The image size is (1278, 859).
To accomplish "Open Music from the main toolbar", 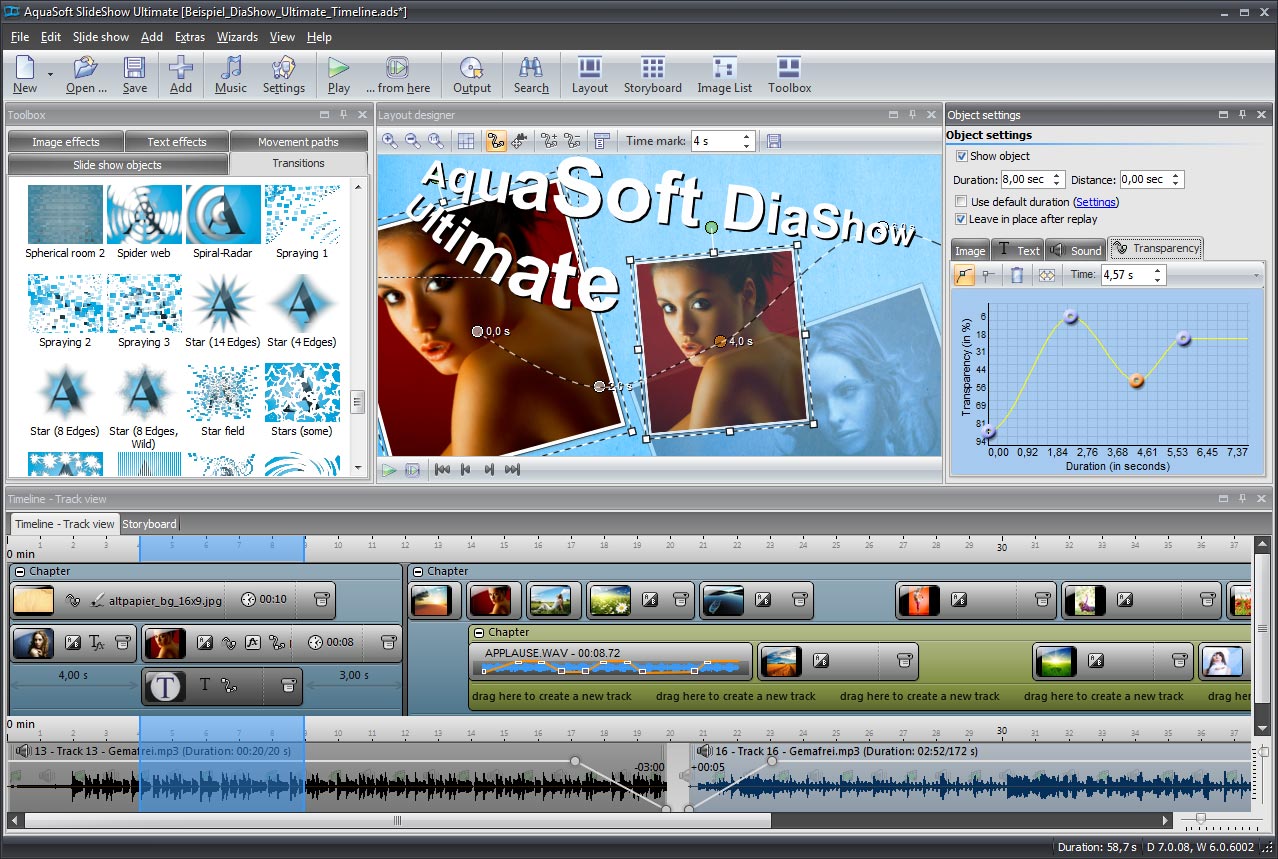I will coord(231,68).
